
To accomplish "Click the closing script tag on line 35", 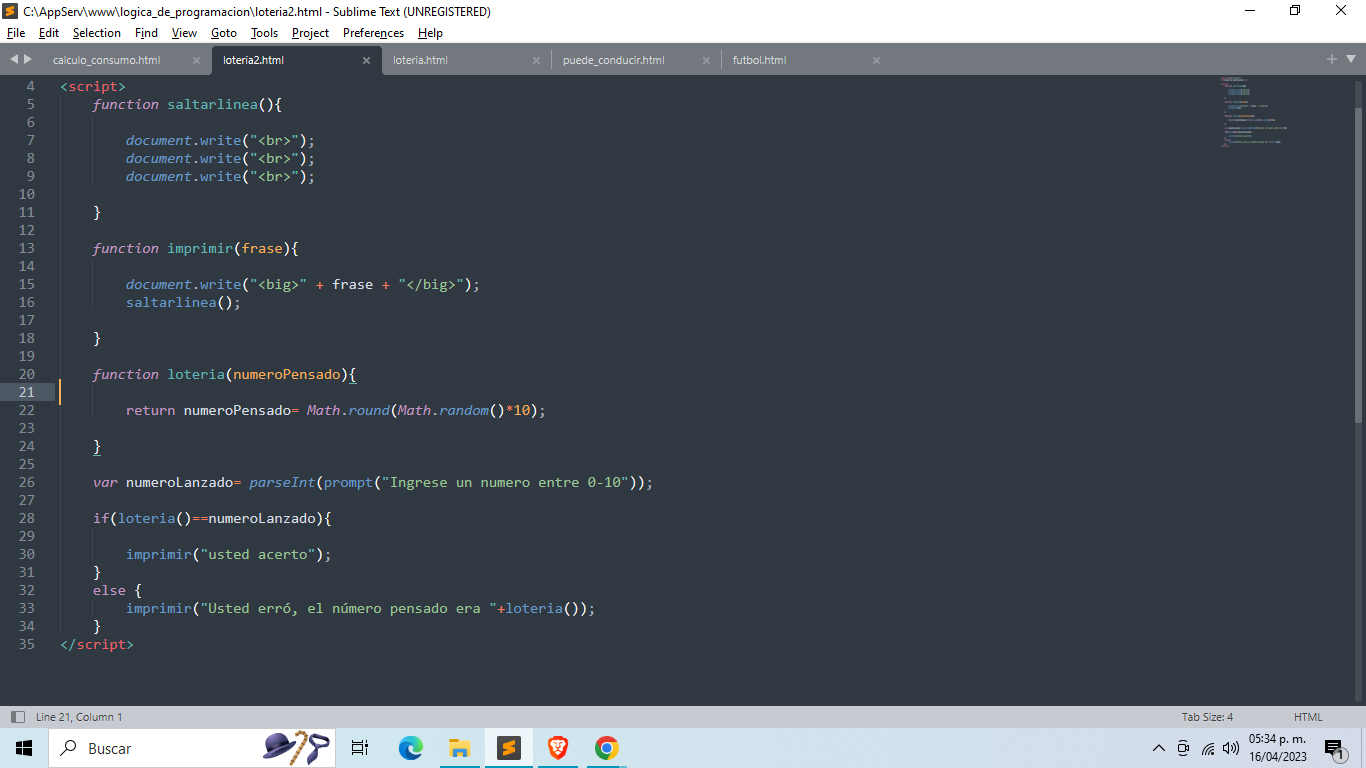I will tap(97, 644).
